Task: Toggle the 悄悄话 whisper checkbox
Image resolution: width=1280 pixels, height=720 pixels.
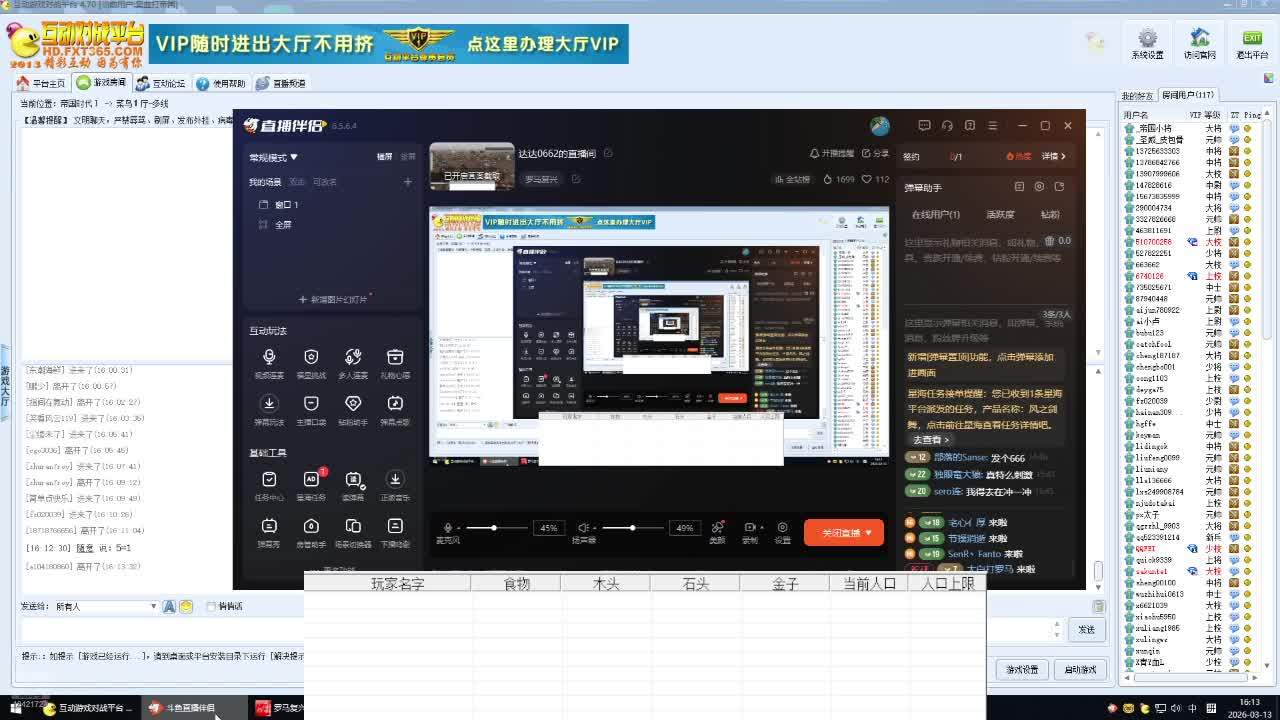Action: [x=211, y=606]
